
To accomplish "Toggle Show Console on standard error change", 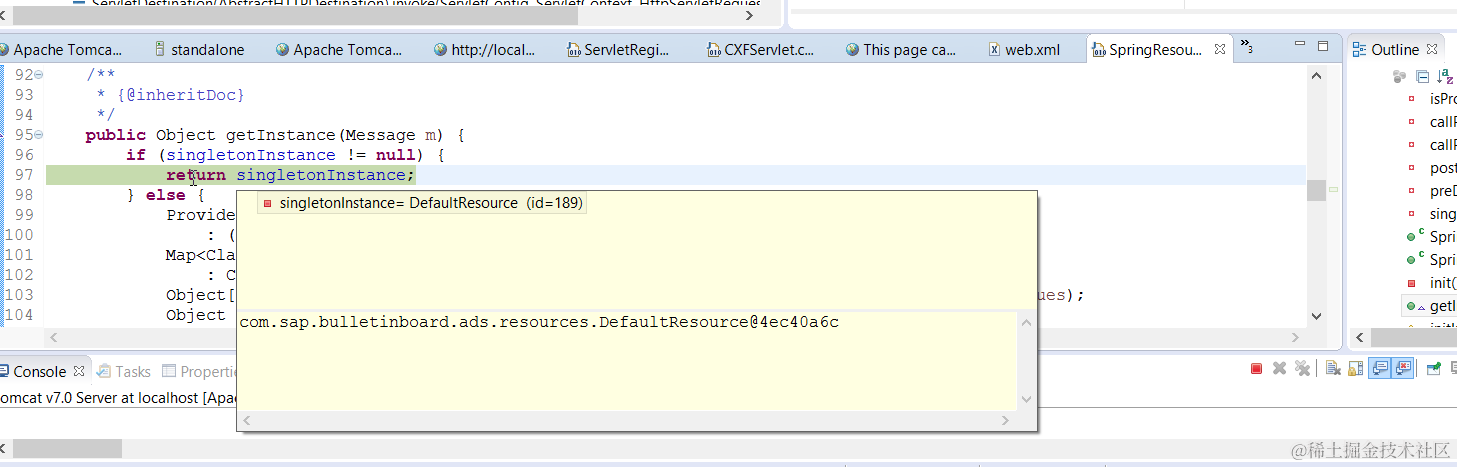I will tap(1402, 368).
